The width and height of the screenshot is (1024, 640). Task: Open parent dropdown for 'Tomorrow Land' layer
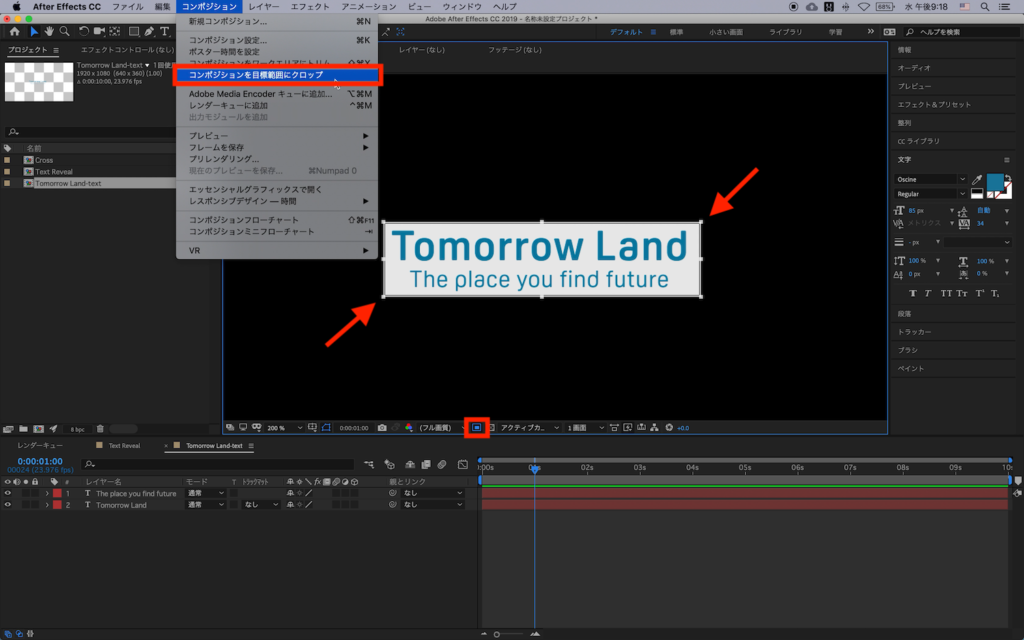point(432,505)
